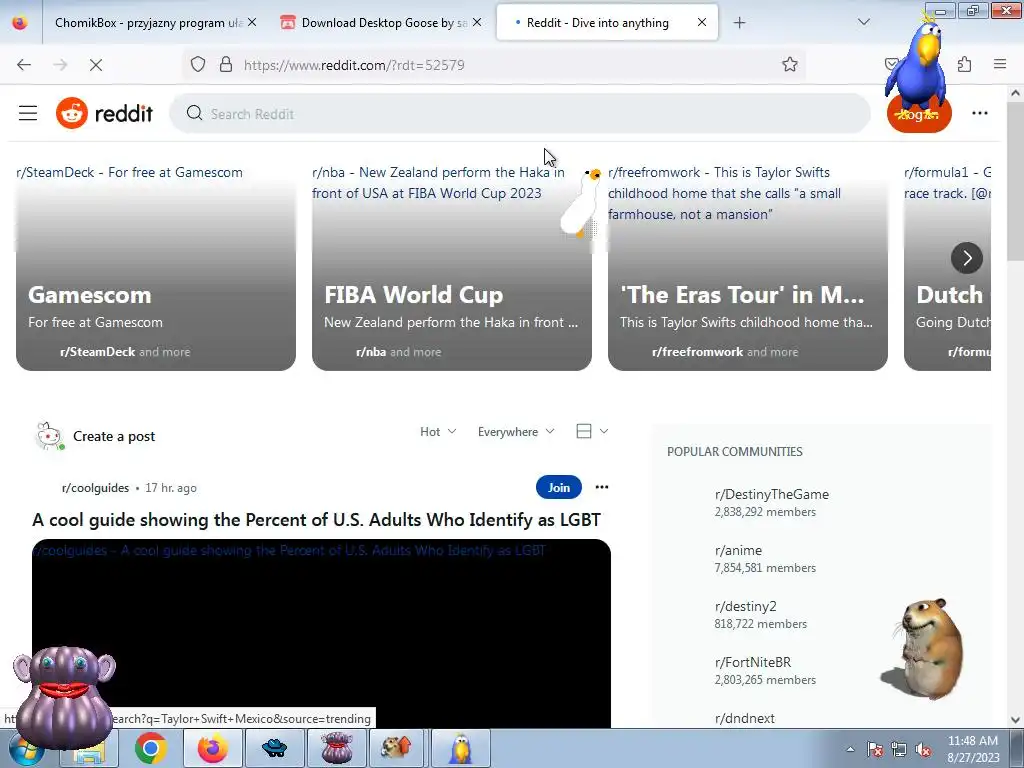Viewport: 1024px width, 768px height.
Task: Open the LGBT cool guide post title
Action: coord(316,520)
